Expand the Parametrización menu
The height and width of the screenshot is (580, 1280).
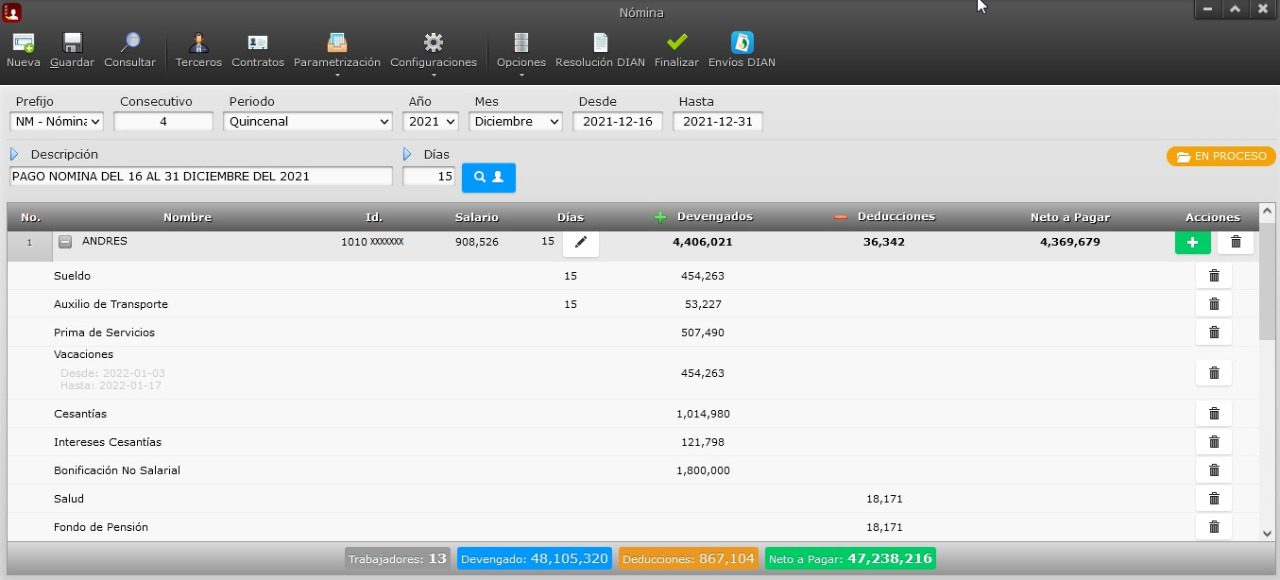[337, 50]
